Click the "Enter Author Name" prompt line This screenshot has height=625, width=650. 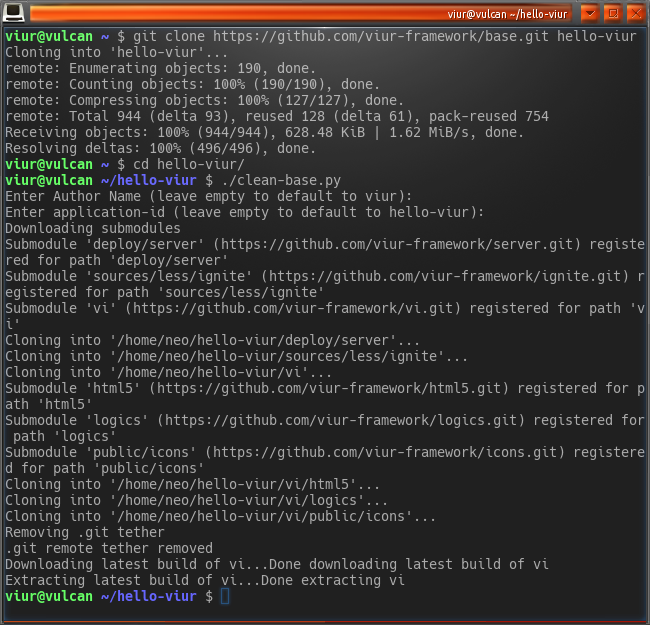[x=209, y=196]
